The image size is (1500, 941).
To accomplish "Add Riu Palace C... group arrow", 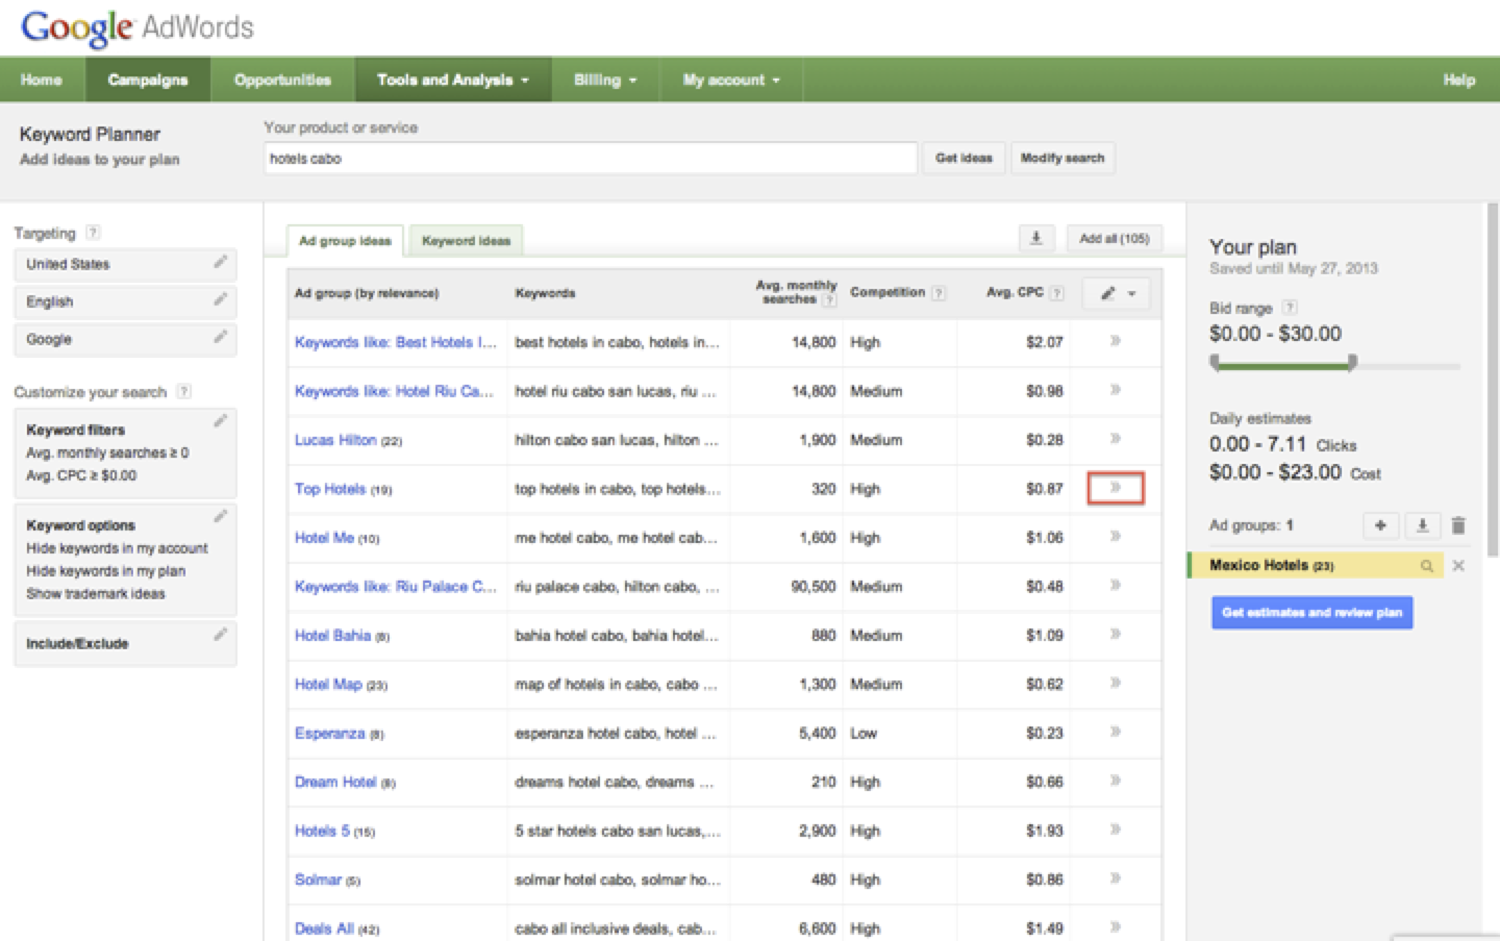I will click(x=1115, y=586).
